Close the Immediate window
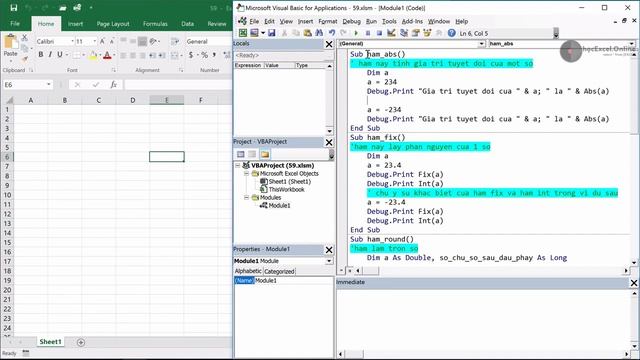 pos(634,282)
